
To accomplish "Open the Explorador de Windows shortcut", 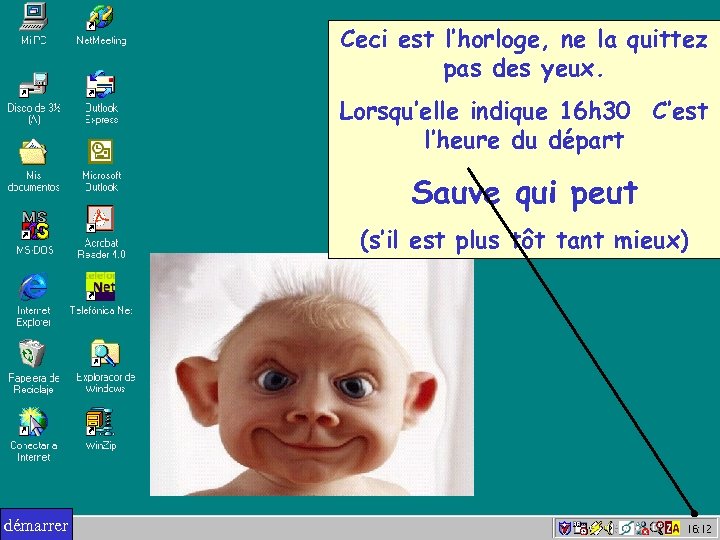I will [105, 367].
